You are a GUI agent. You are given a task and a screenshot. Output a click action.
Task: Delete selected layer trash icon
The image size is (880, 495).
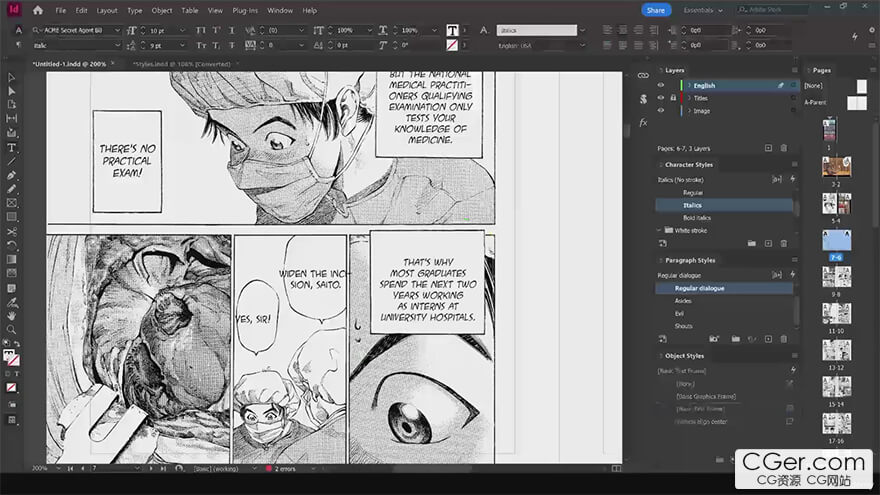pos(783,148)
